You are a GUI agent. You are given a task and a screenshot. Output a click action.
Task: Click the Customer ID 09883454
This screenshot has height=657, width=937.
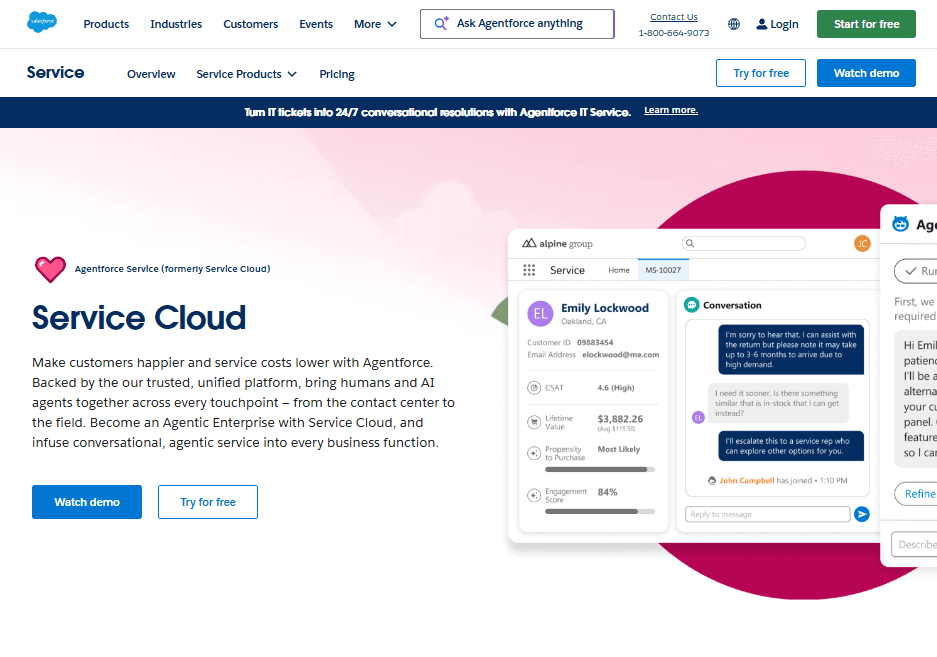[x=595, y=343]
